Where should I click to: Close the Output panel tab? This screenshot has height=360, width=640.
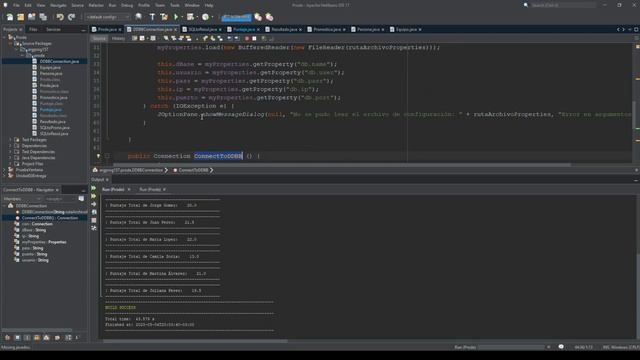pyautogui.click(x=107, y=180)
